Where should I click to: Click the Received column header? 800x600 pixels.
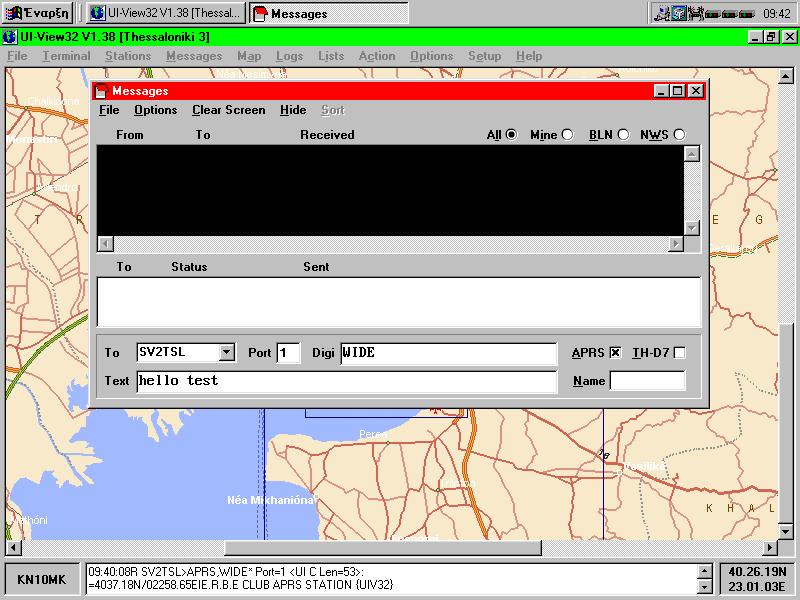327,135
